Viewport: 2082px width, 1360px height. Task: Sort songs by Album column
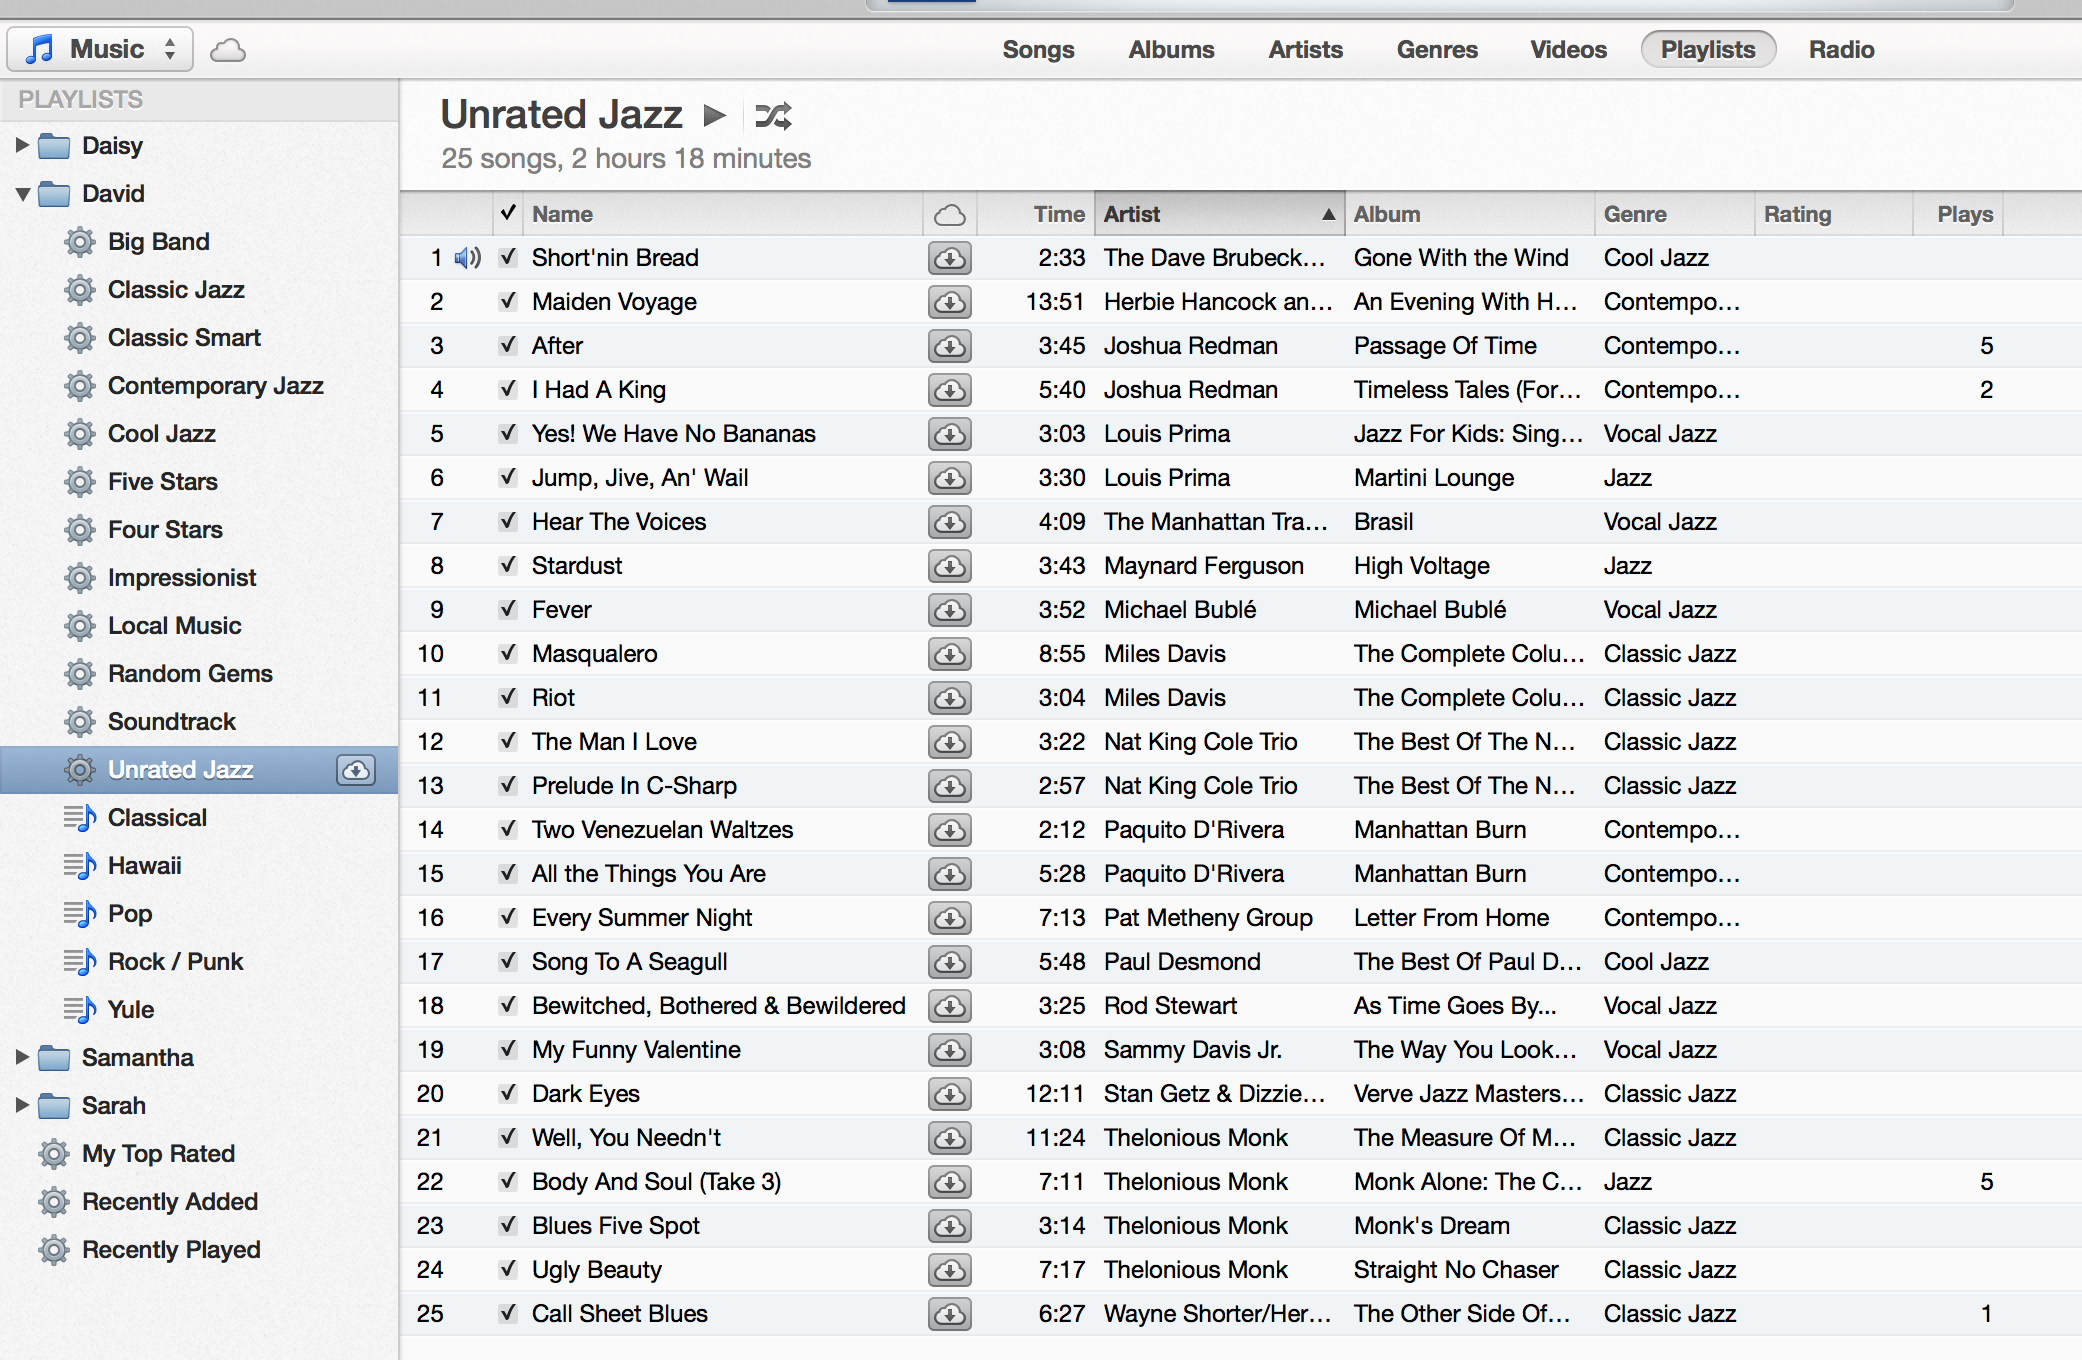[x=1469, y=214]
